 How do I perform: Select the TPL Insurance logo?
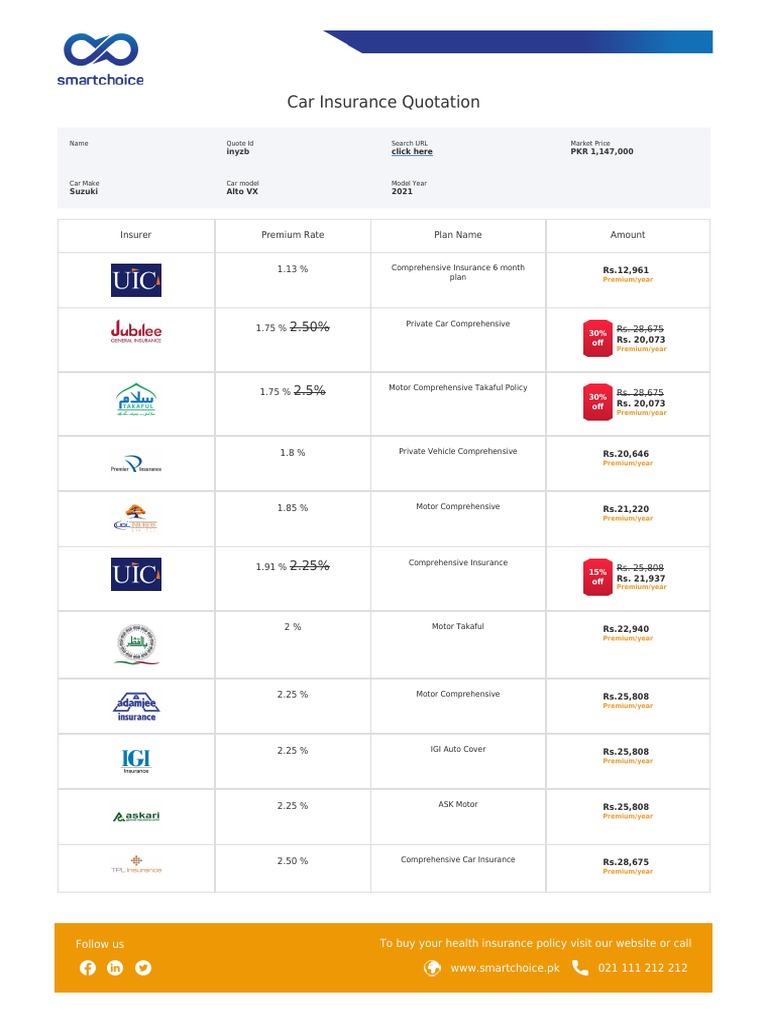[x=136, y=865]
